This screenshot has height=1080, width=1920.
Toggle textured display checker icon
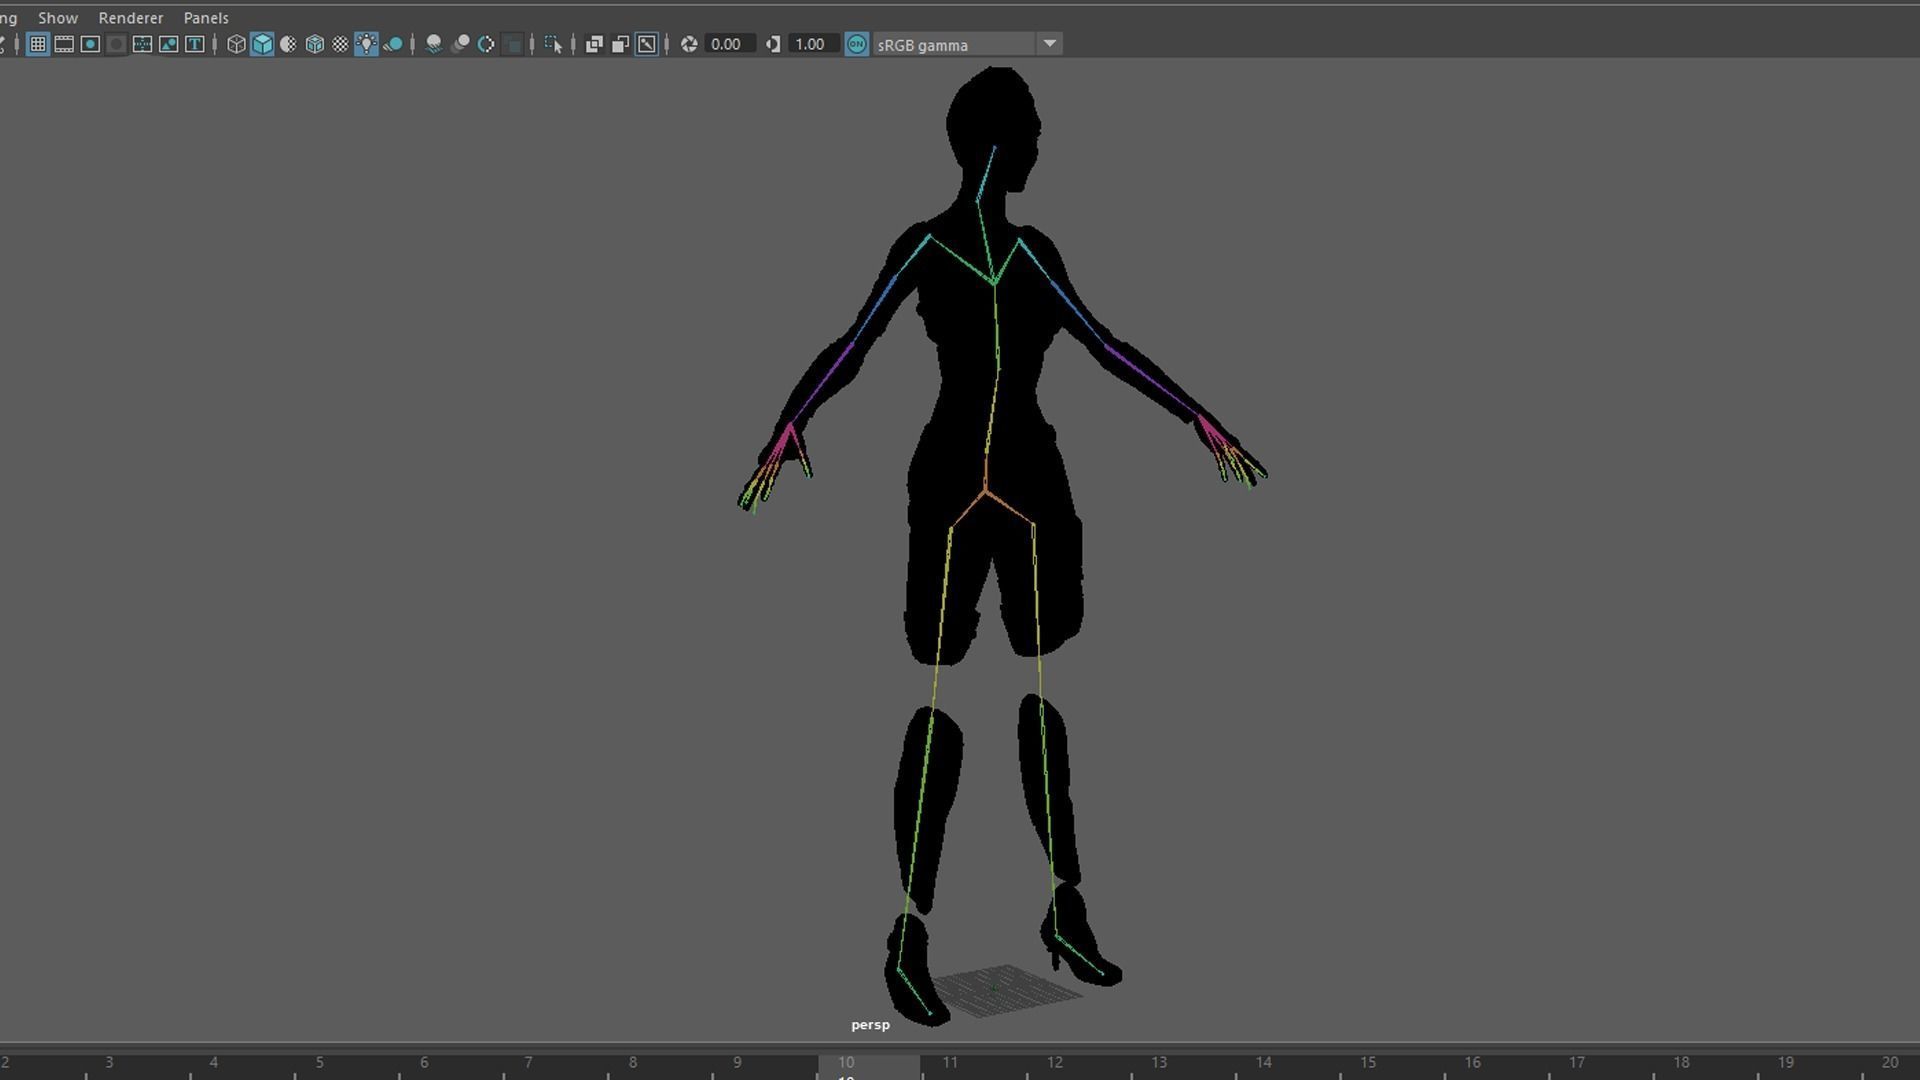click(x=340, y=44)
